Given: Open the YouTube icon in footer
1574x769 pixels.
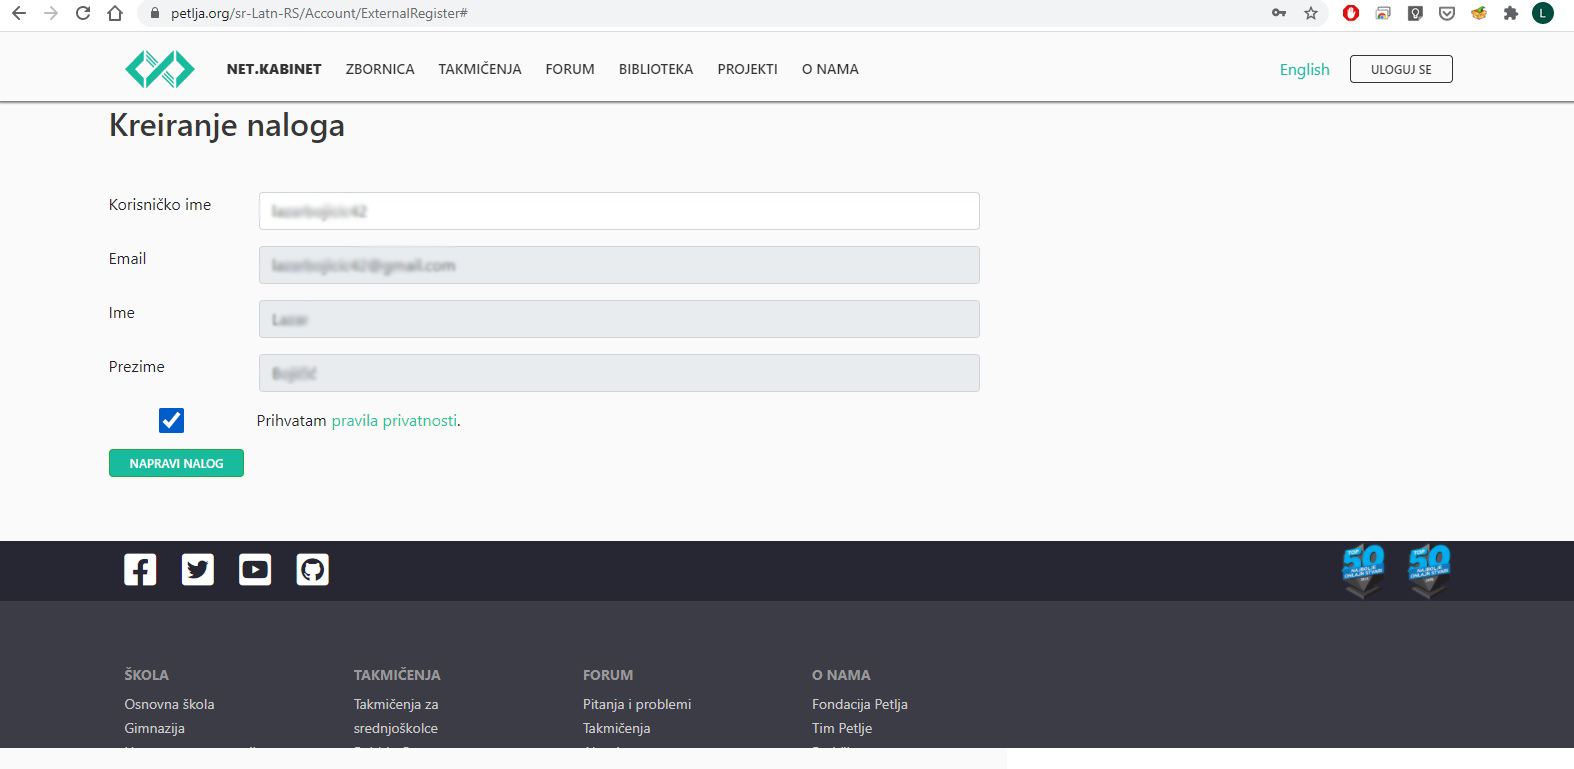Looking at the screenshot, I should 255,570.
